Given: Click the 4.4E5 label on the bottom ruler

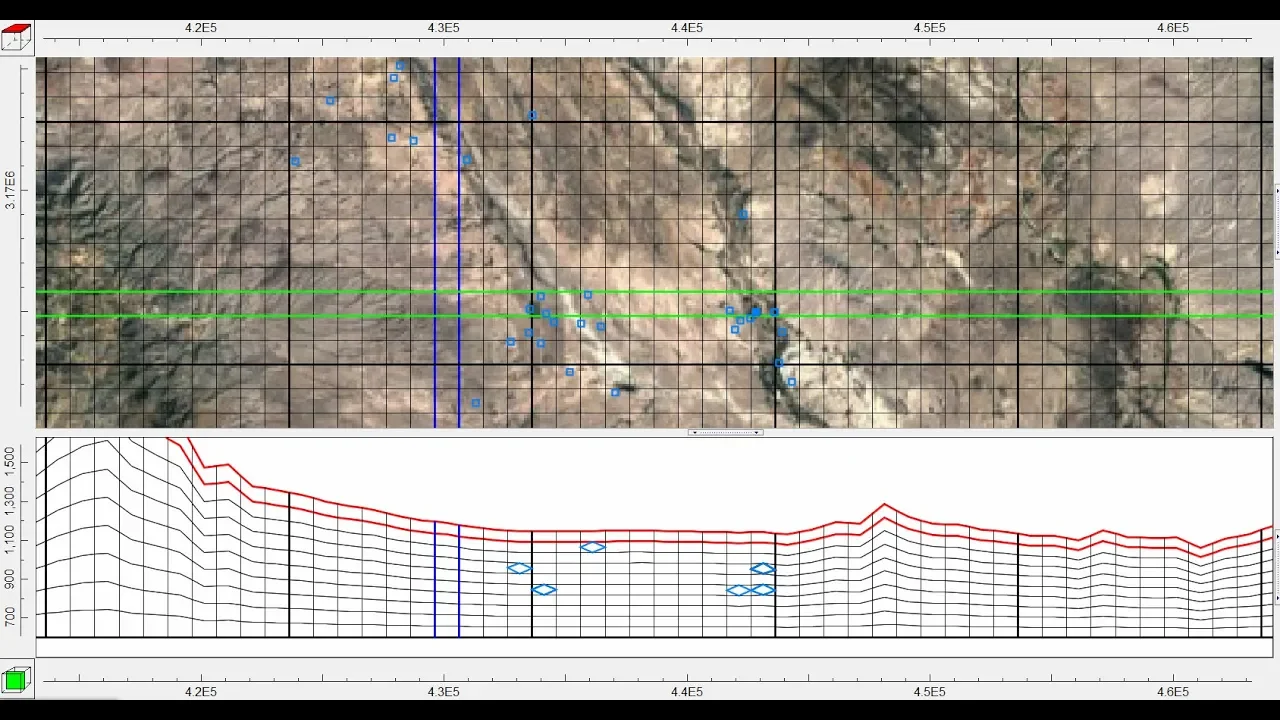Looking at the screenshot, I should 687,692.
